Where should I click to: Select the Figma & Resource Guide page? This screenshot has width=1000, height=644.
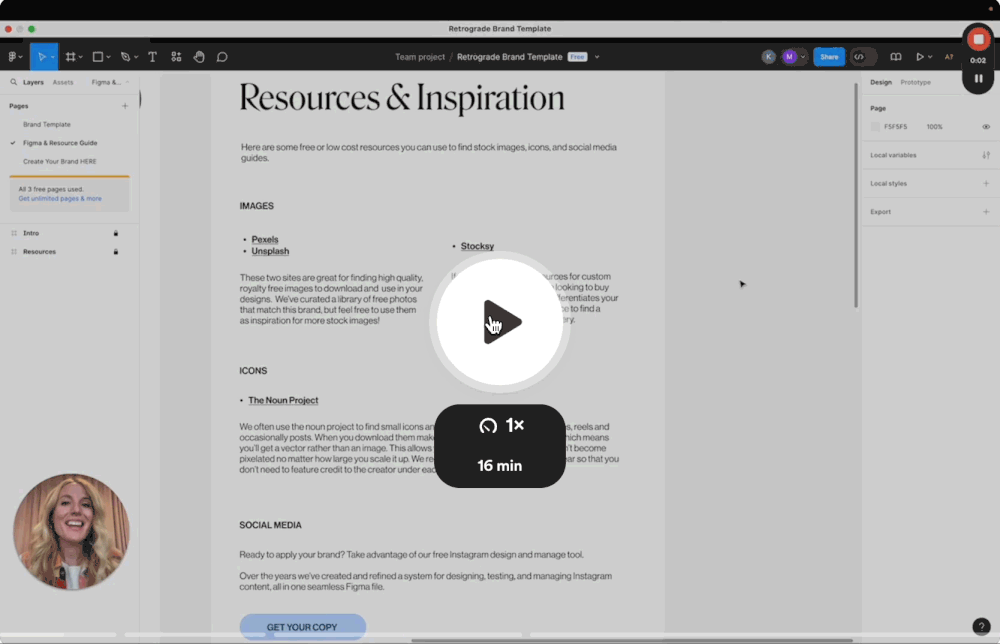pos(60,143)
